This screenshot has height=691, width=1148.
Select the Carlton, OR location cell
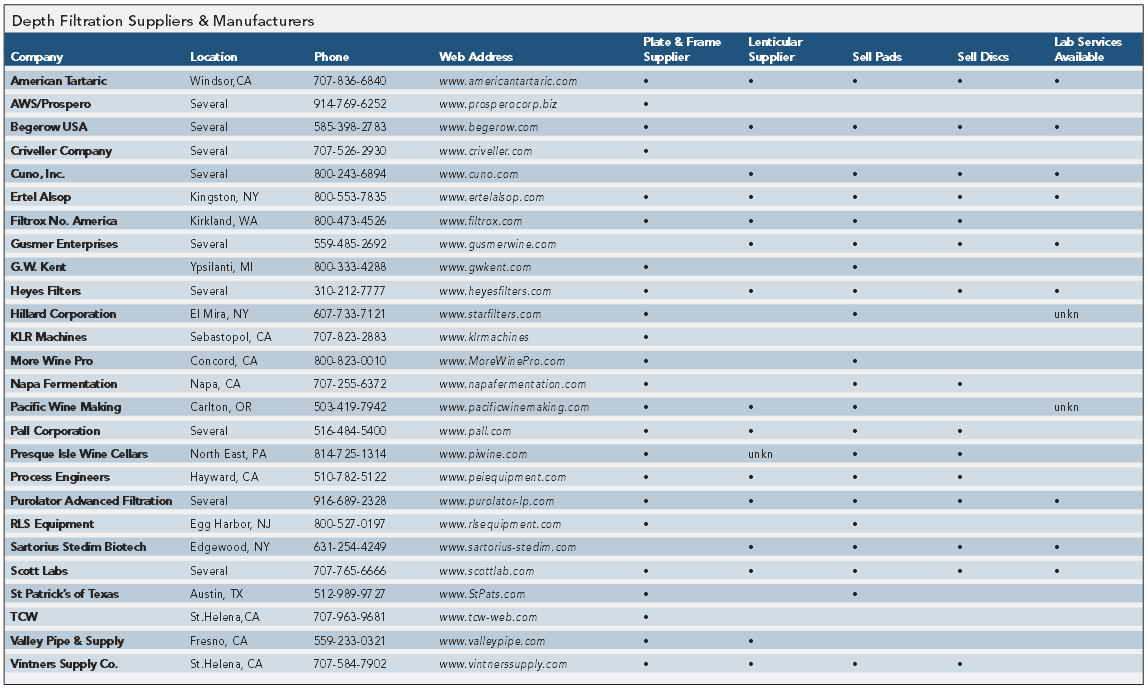pyautogui.click(x=220, y=408)
